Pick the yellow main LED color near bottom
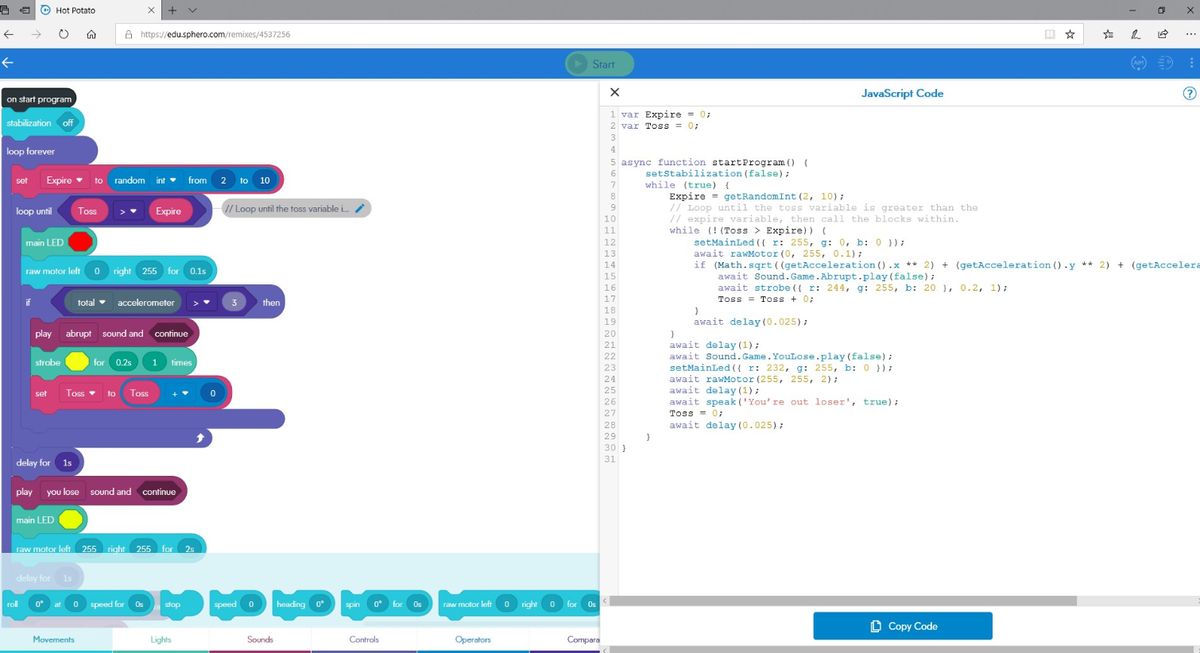Viewport: 1200px width, 653px height. click(x=70, y=520)
